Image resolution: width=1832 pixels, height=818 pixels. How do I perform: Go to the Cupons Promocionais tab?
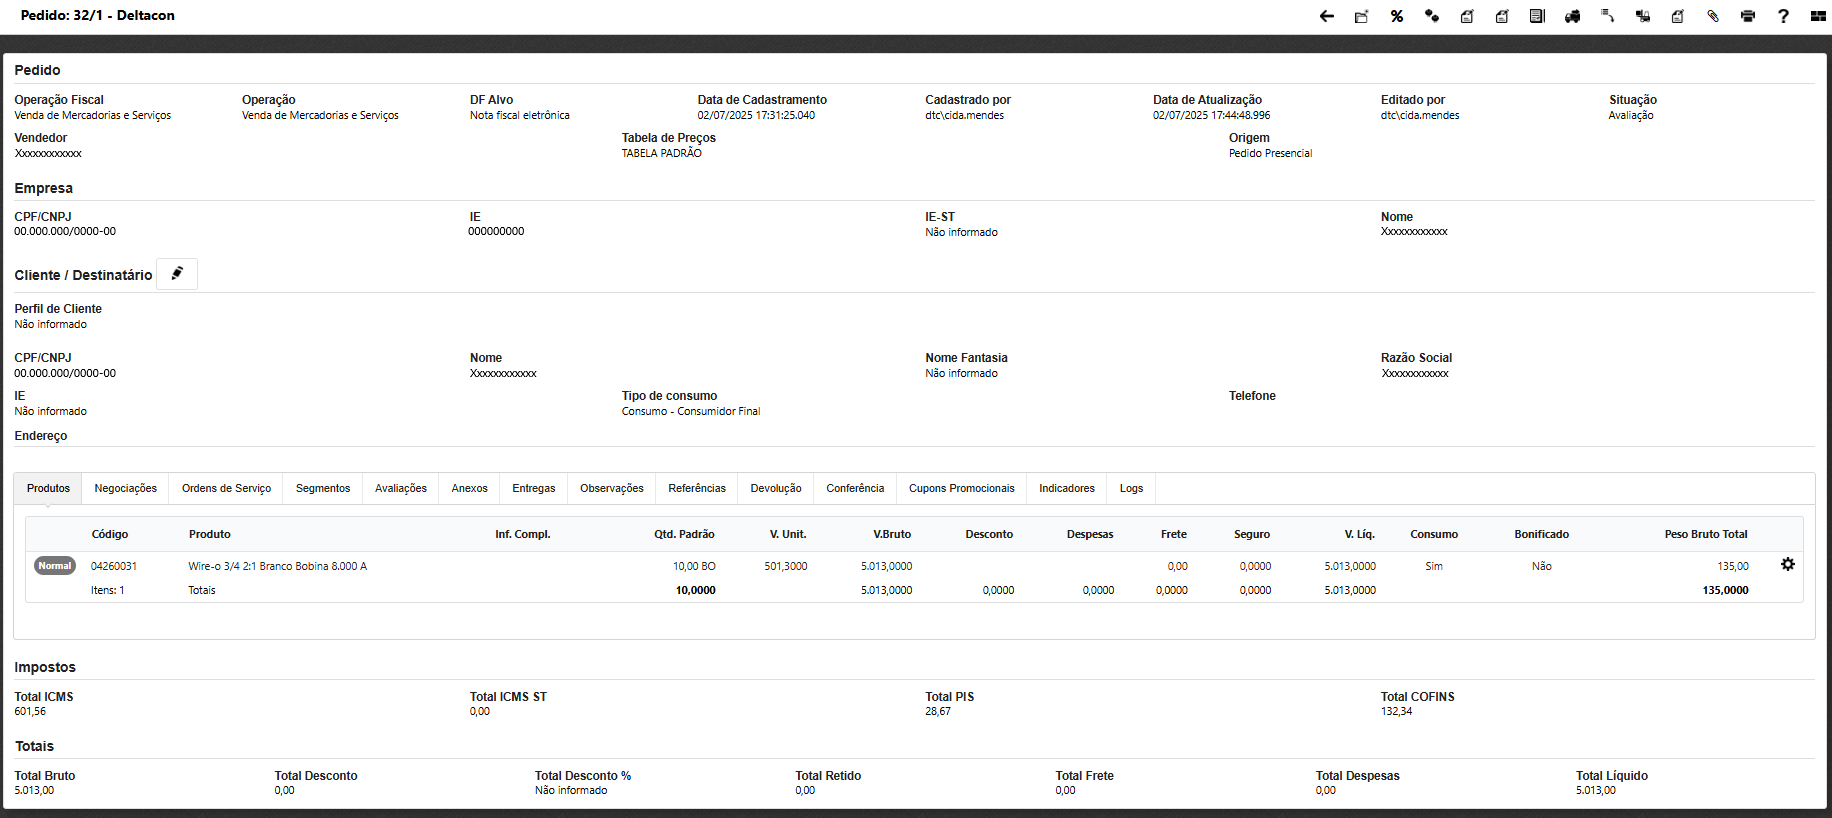click(x=961, y=488)
